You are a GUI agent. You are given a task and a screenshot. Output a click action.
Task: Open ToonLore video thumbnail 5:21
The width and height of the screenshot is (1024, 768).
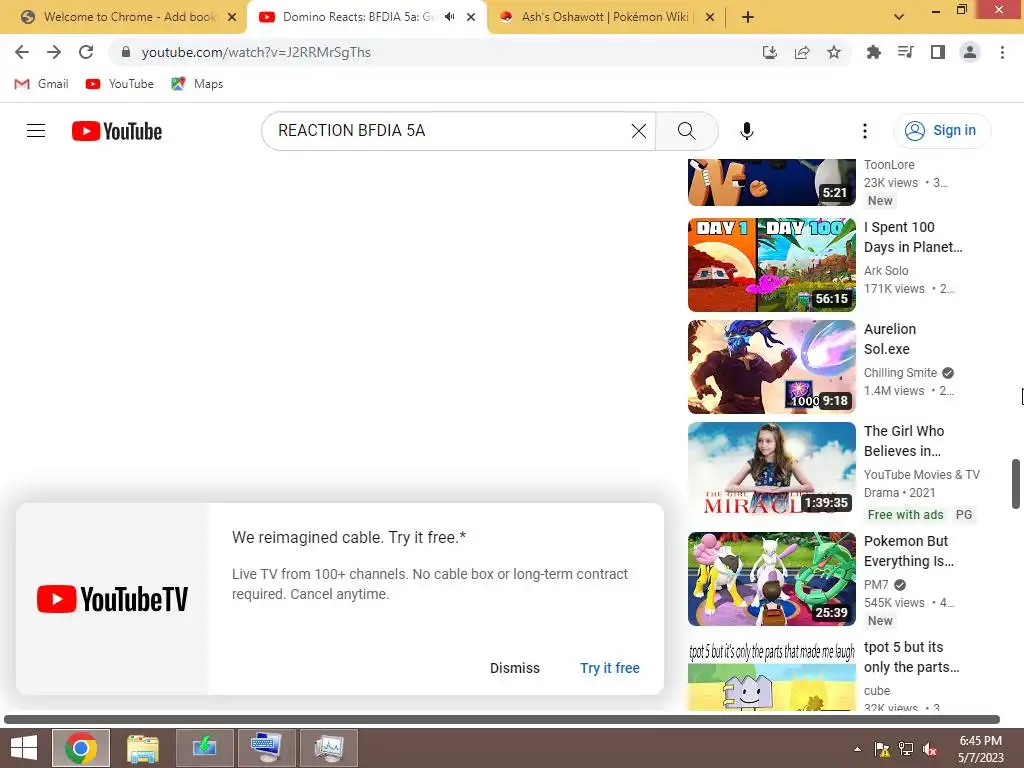(772, 182)
